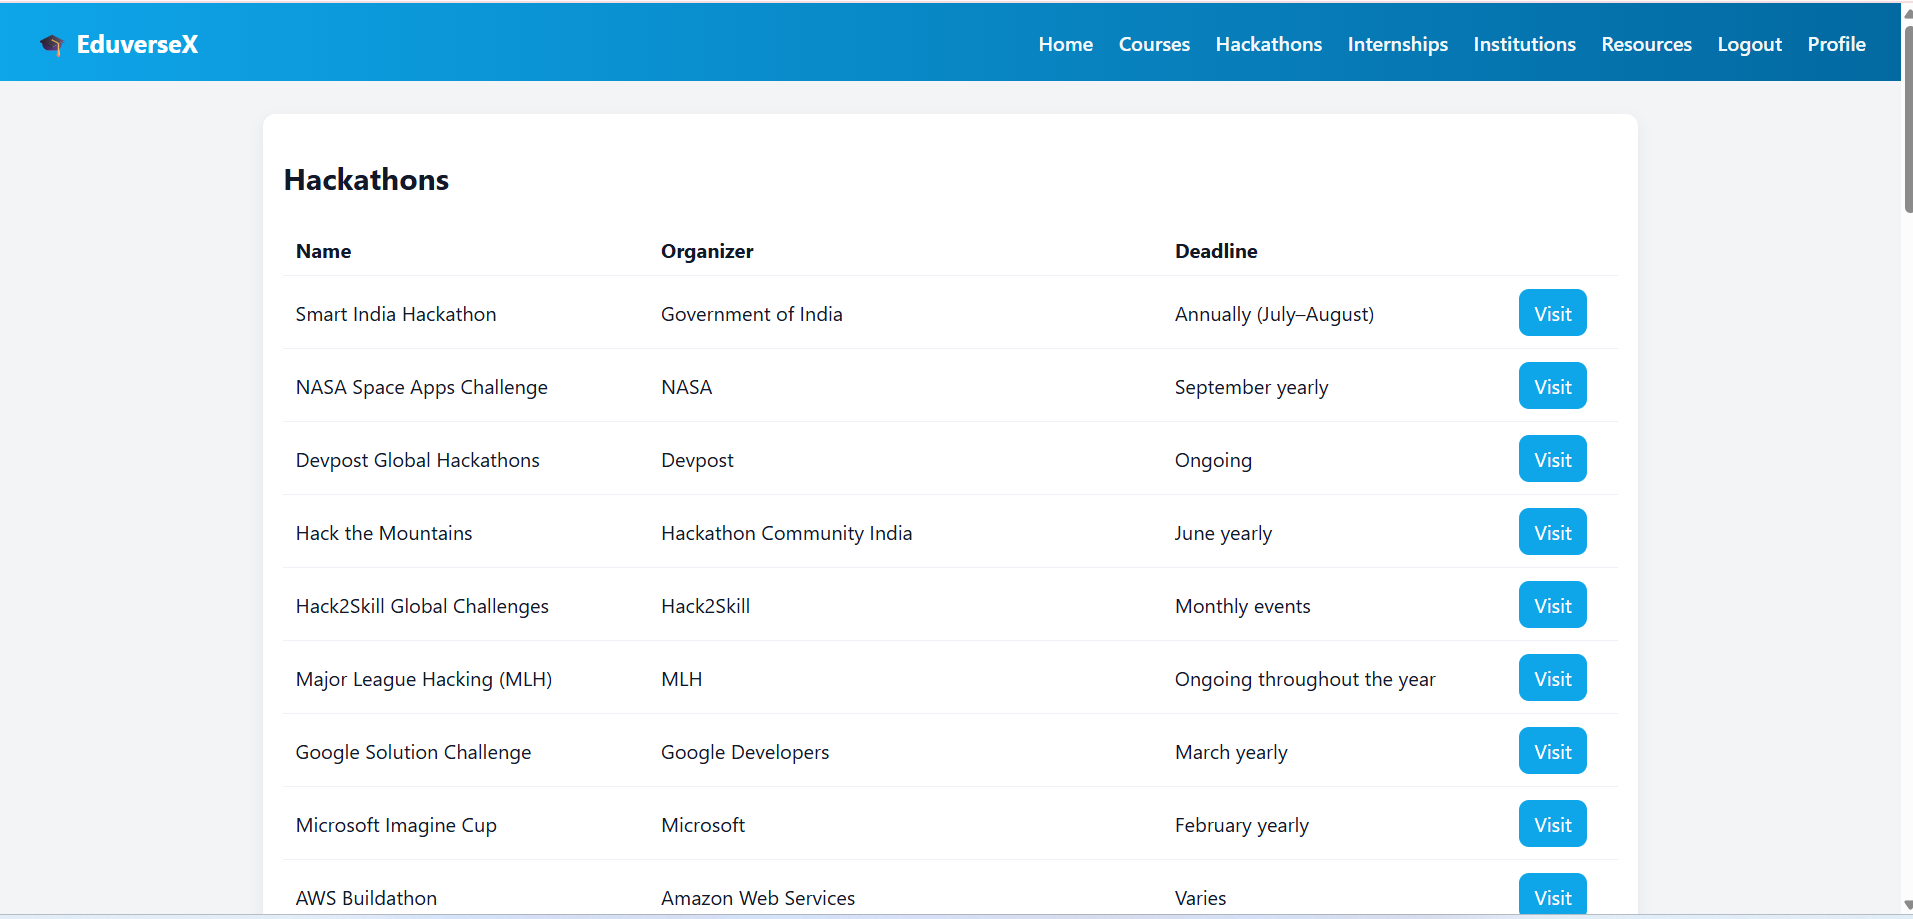Open Hack the Mountains Visit button

tap(1552, 532)
